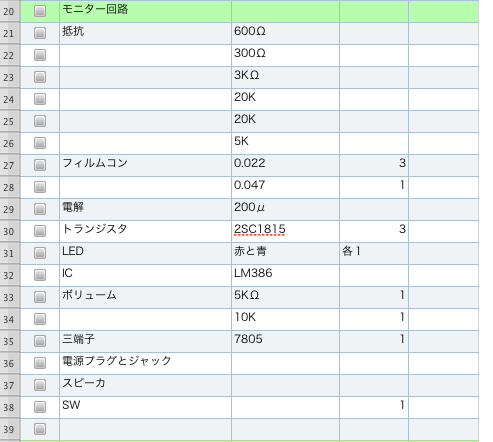Image resolution: width=493 pixels, height=442 pixels.
Task: Select the 赤と青 cell
Action: [285, 253]
